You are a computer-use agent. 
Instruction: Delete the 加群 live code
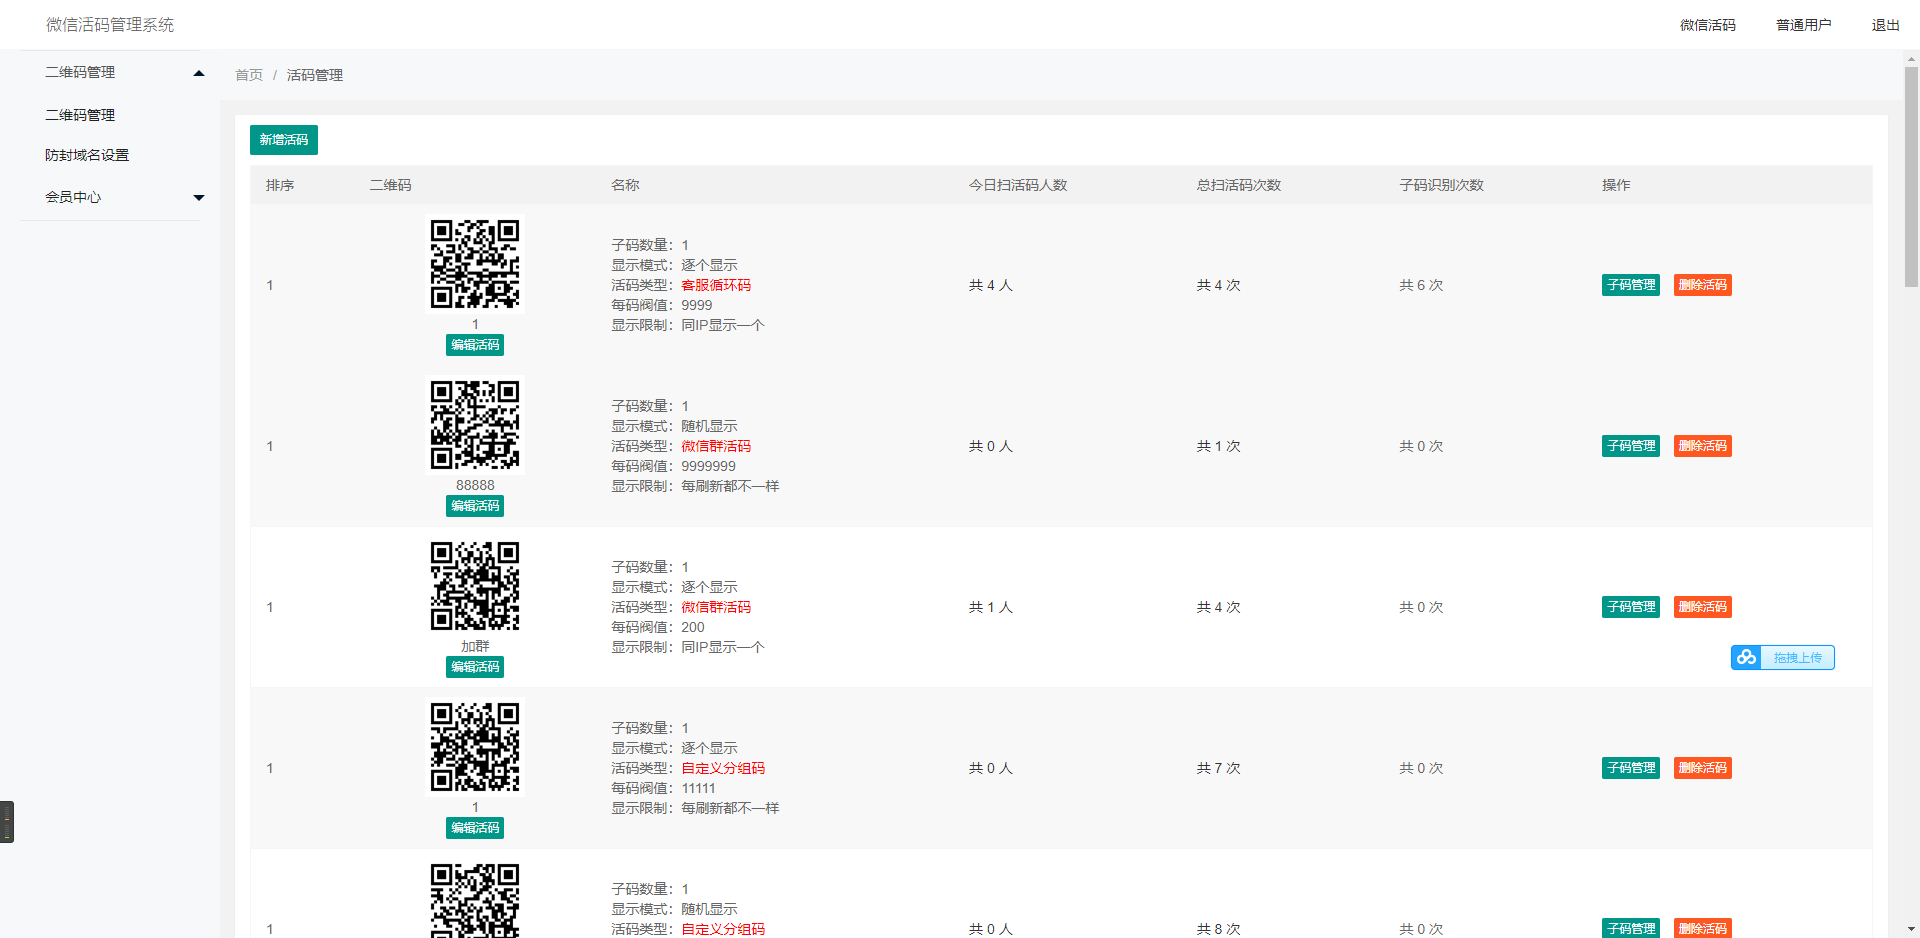point(1703,607)
